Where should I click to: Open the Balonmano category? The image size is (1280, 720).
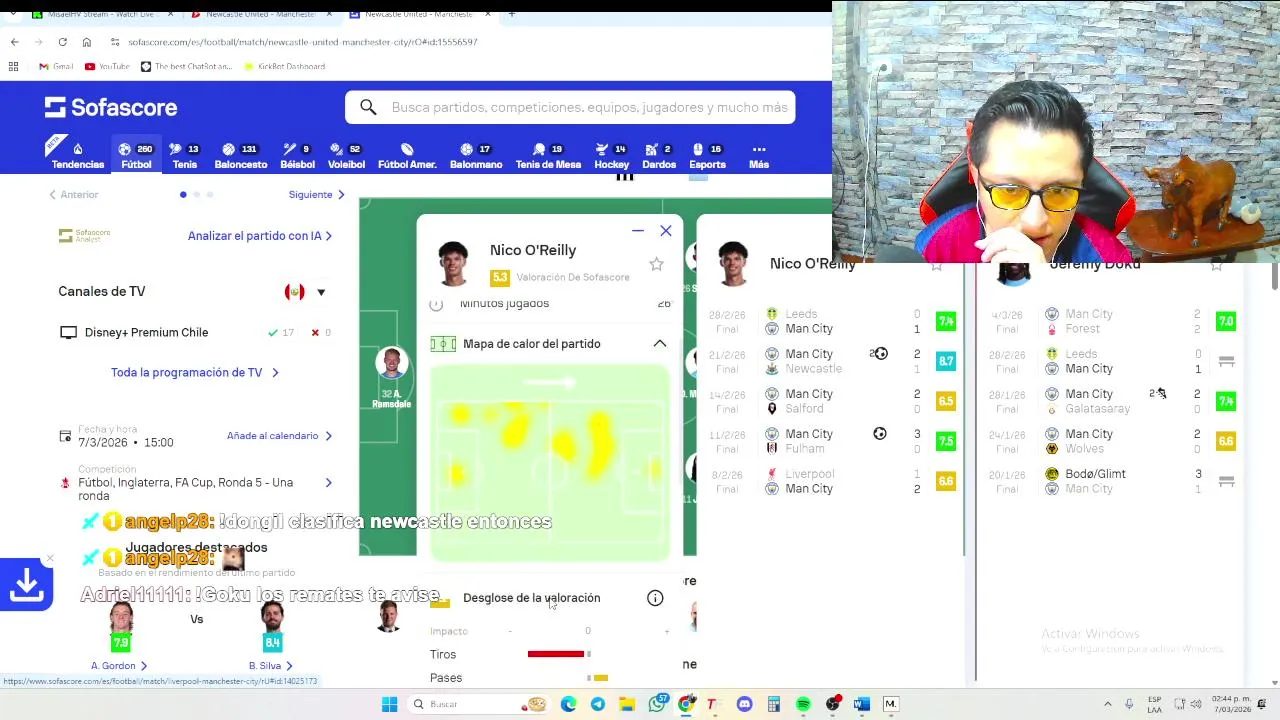[x=475, y=155]
